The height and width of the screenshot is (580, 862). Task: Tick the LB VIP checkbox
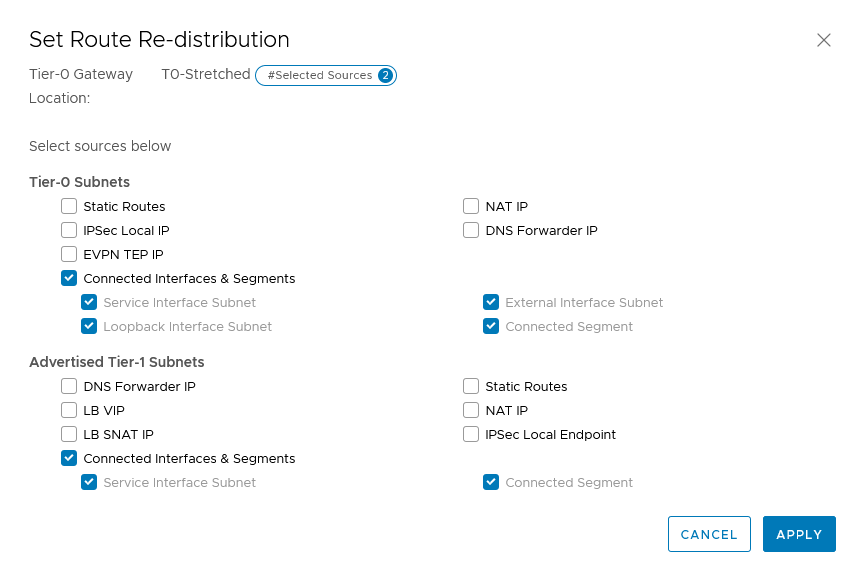click(69, 410)
